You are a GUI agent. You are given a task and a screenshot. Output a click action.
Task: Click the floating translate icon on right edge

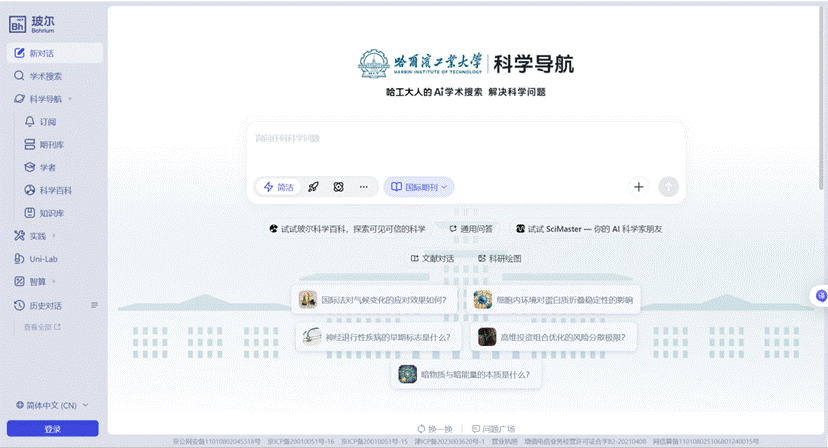(x=820, y=295)
